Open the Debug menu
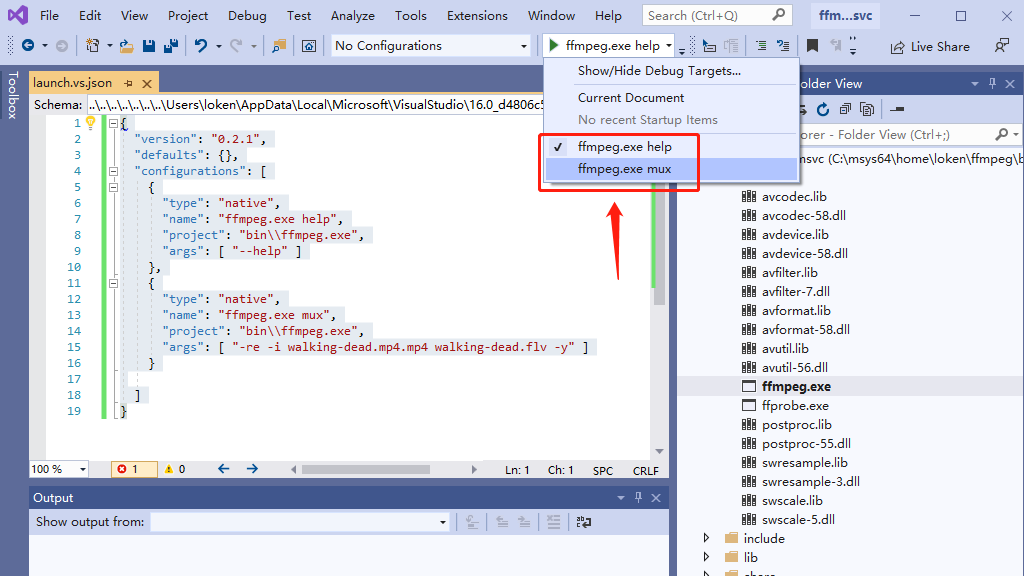The image size is (1024, 576). (247, 16)
